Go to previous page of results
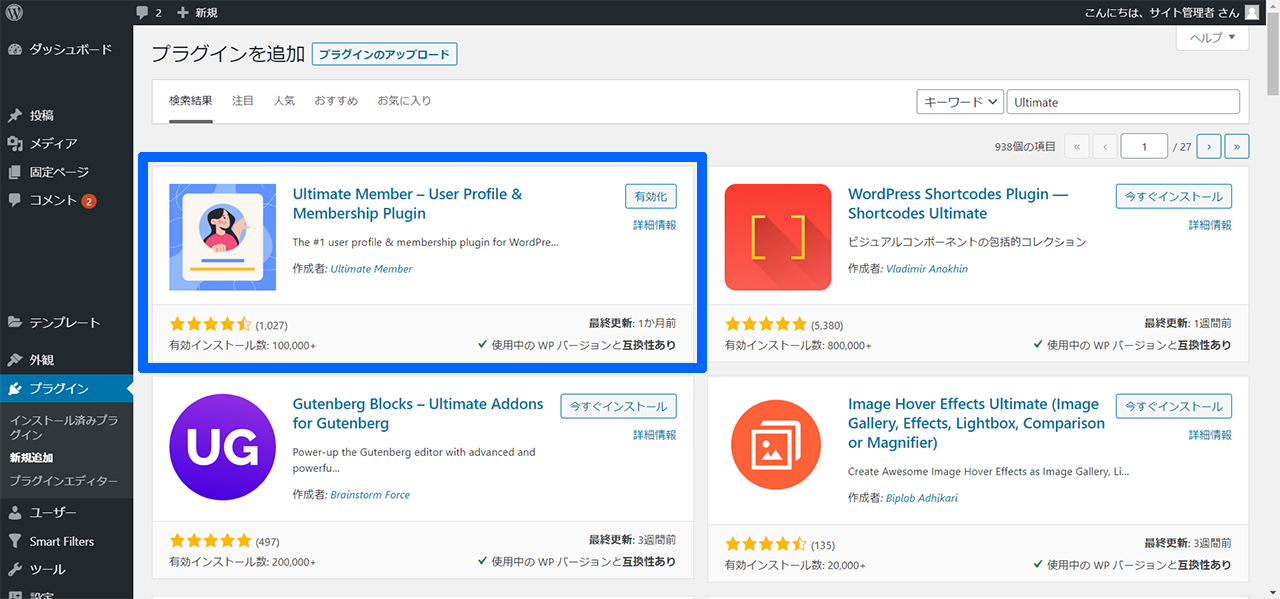Screen dimensions: 1280x599 [1105, 146]
